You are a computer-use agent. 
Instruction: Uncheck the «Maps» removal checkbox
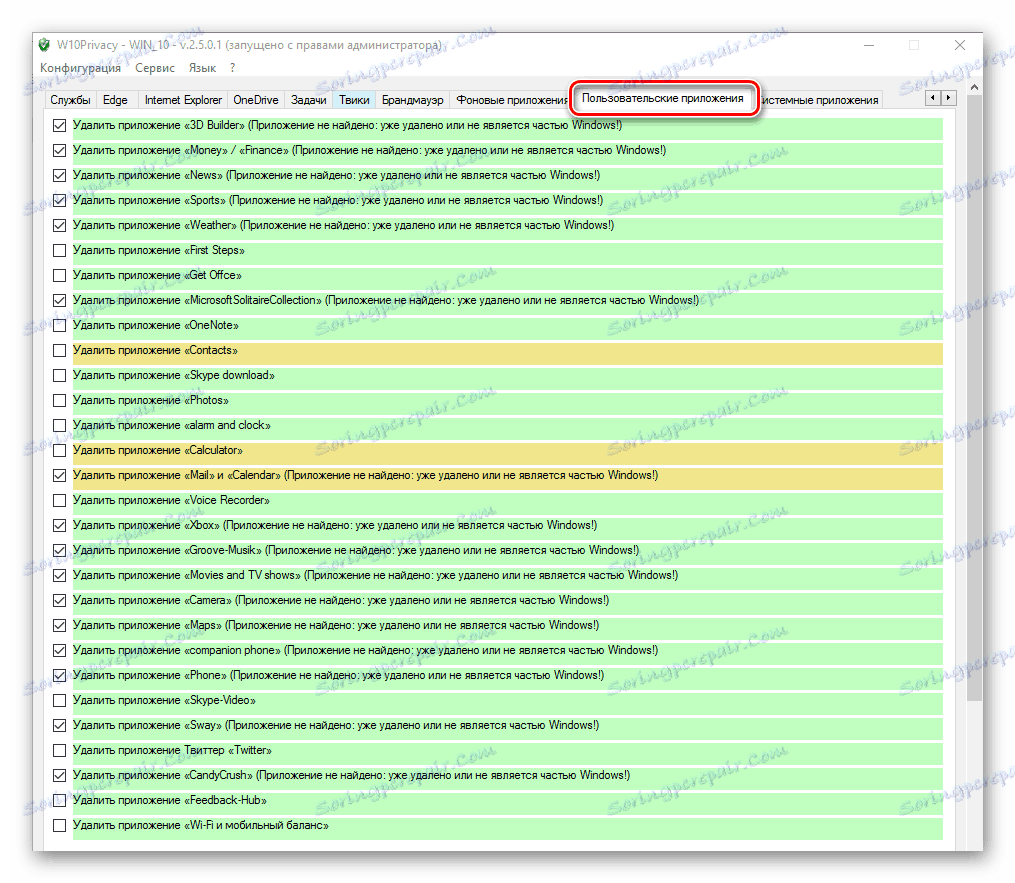(60, 625)
